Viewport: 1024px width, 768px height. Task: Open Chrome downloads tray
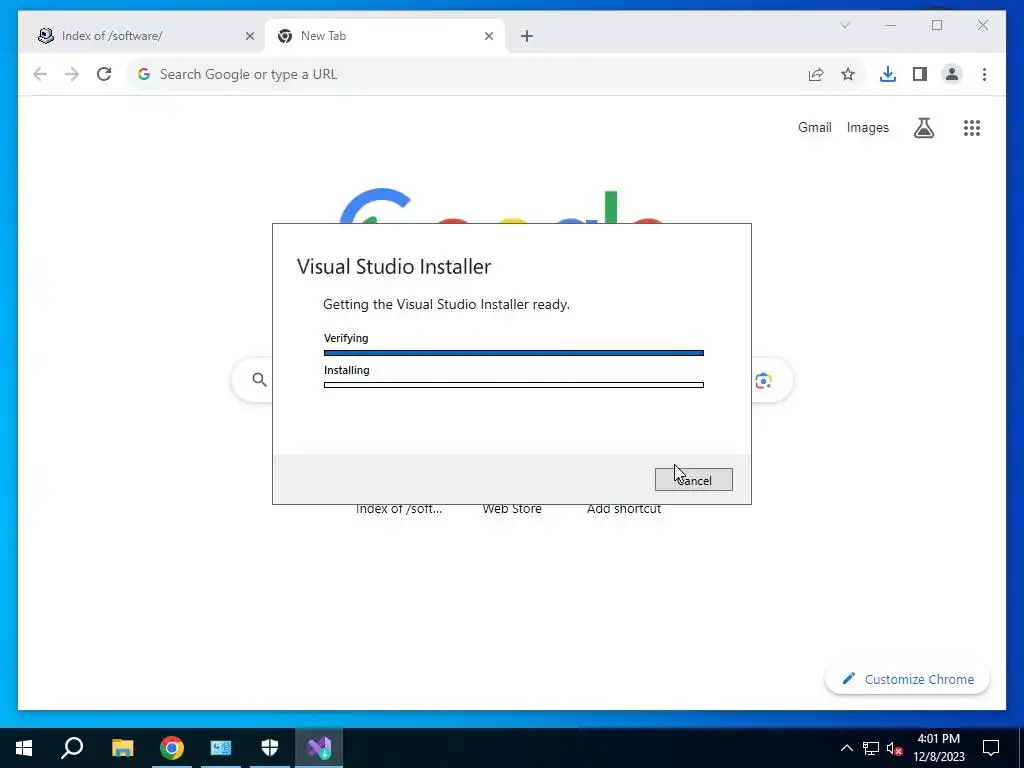coord(888,74)
